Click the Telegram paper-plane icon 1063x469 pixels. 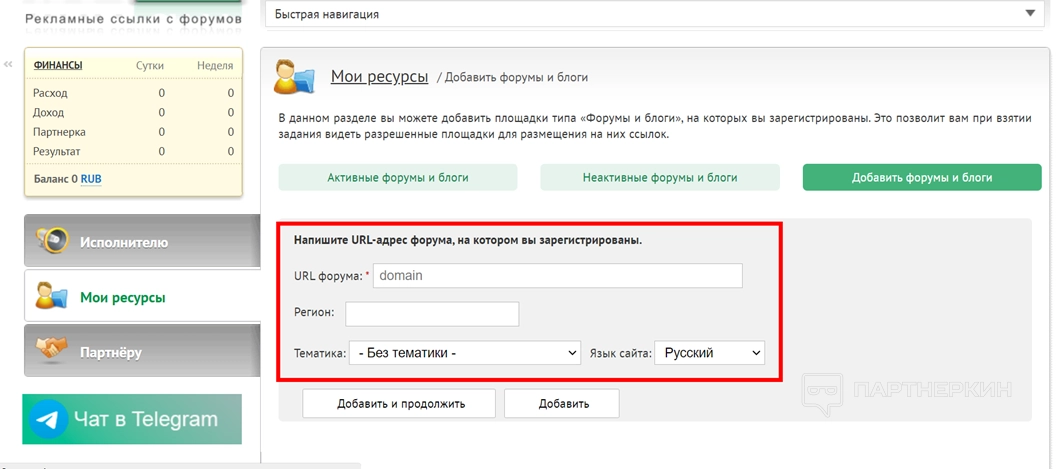tap(48, 420)
